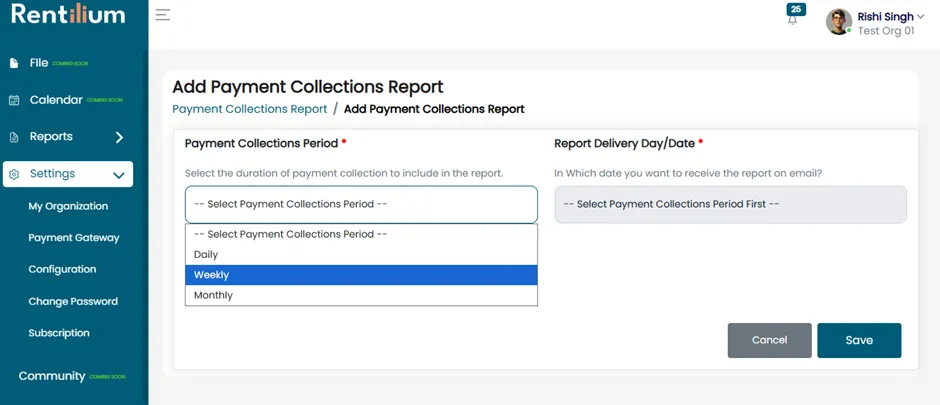This screenshot has width=940, height=405.
Task: Click the Reports icon in sidebar
Action: click(14, 138)
